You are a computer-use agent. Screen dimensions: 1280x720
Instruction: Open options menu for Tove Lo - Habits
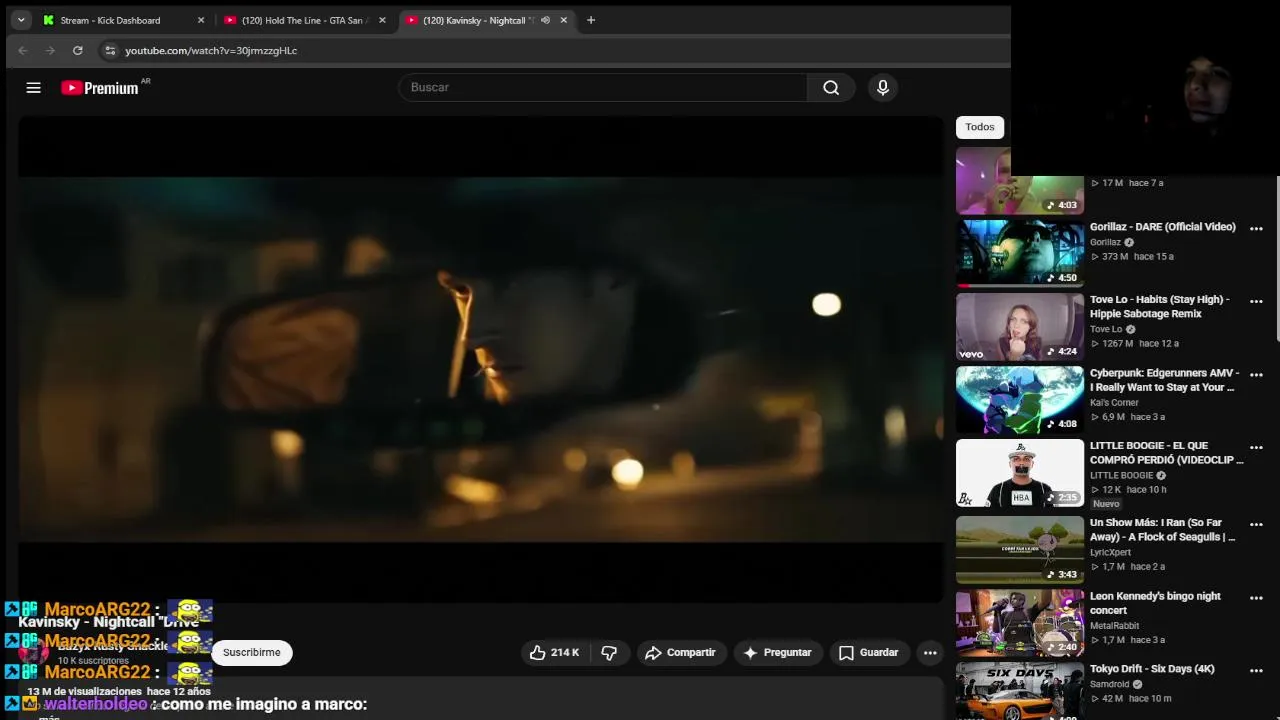coord(1256,302)
